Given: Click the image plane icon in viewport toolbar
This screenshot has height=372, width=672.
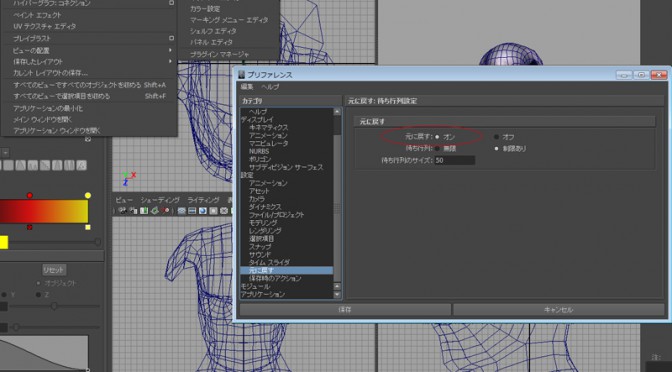Looking at the screenshot, I should (x=155, y=211).
